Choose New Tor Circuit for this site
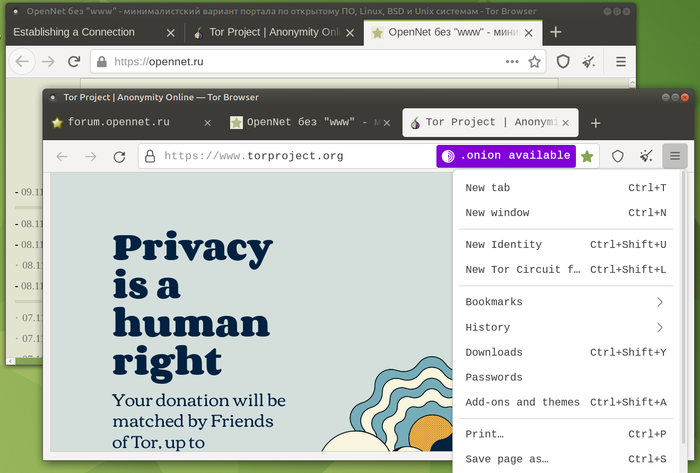 [x=566, y=270]
